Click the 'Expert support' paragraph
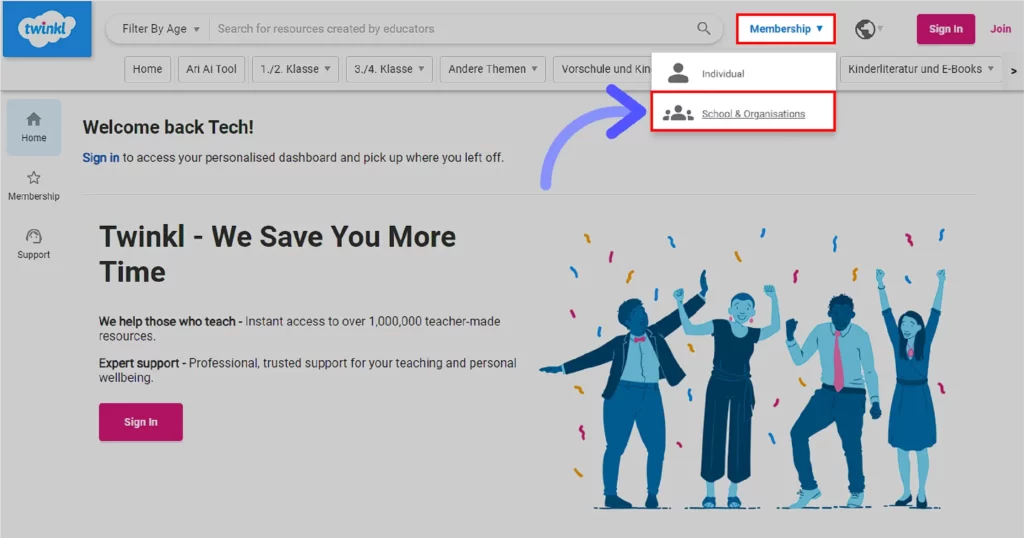The height and width of the screenshot is (538, 1024). [308, 370]
